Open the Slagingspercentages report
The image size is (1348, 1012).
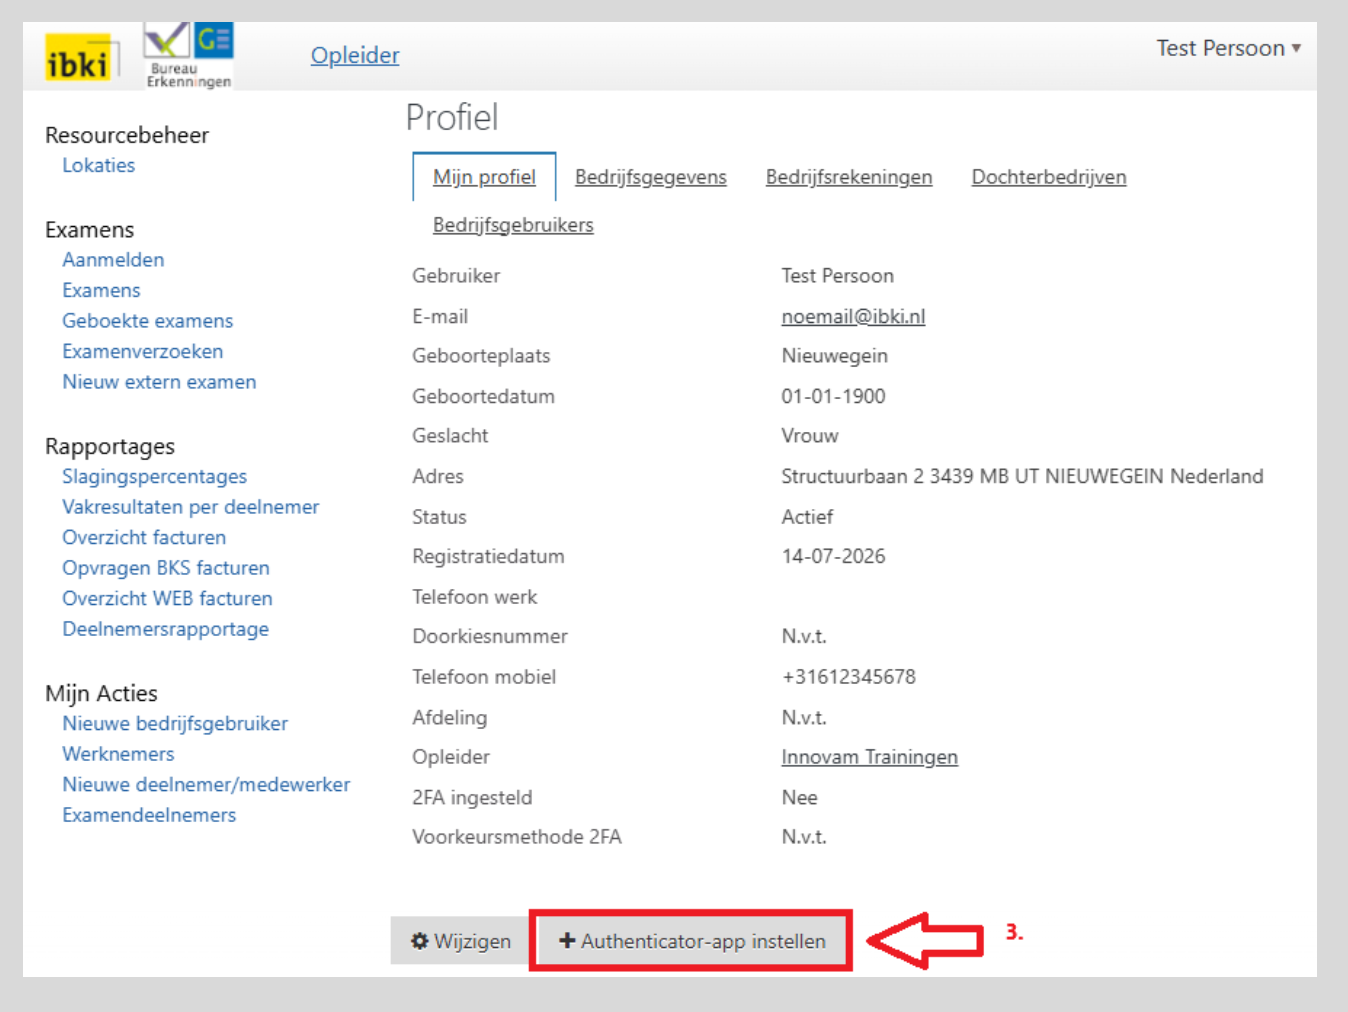[x=155, y=477]
